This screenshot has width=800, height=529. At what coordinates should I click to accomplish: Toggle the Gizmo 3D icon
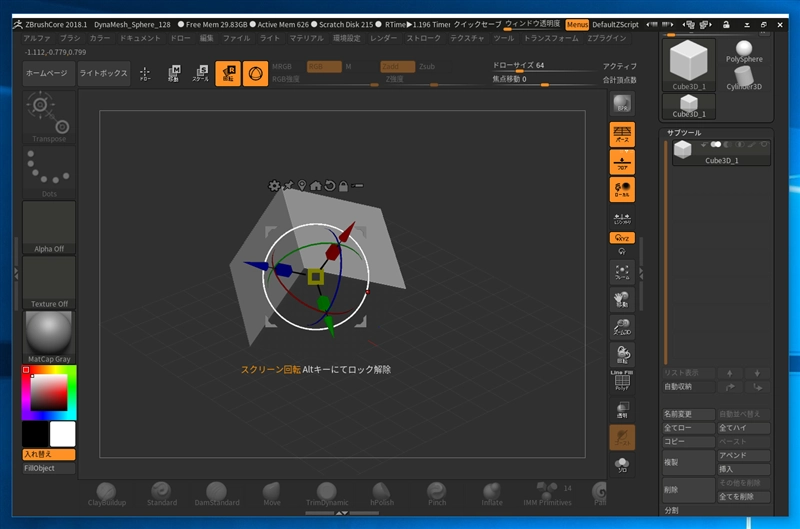(x=255, y=73)
